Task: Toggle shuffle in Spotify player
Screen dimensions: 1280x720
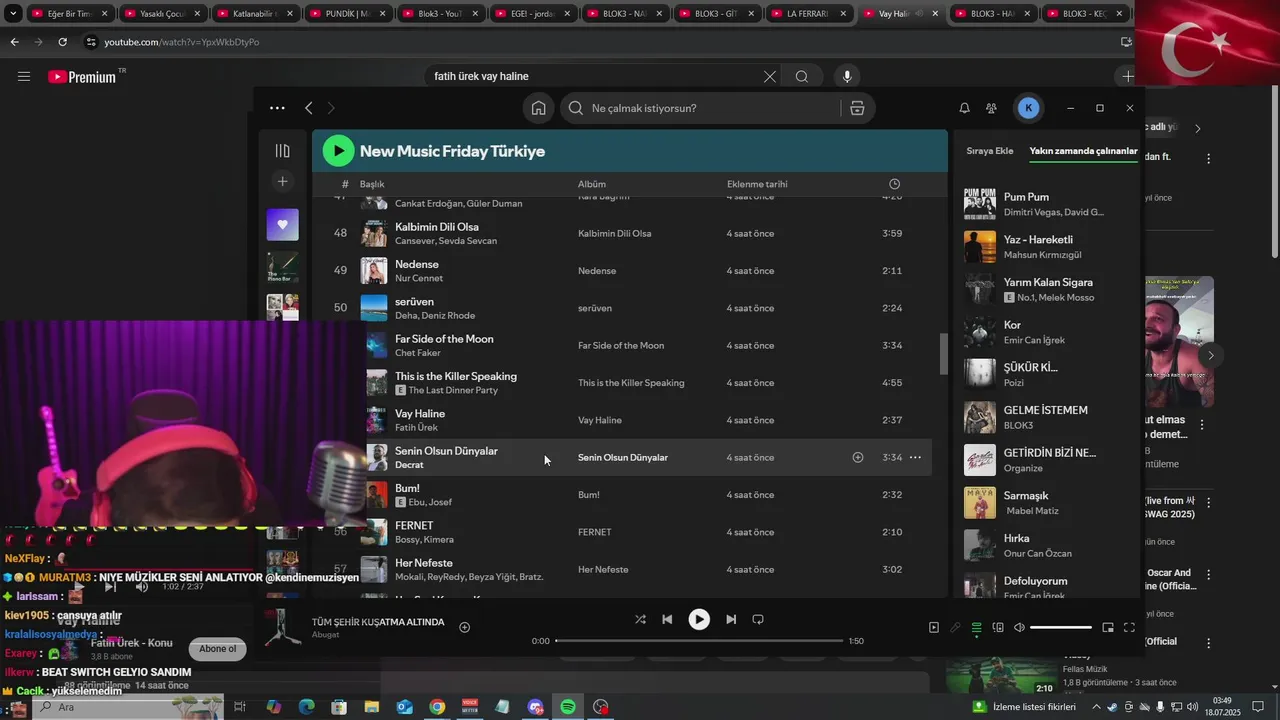Action: click(640, 619)
